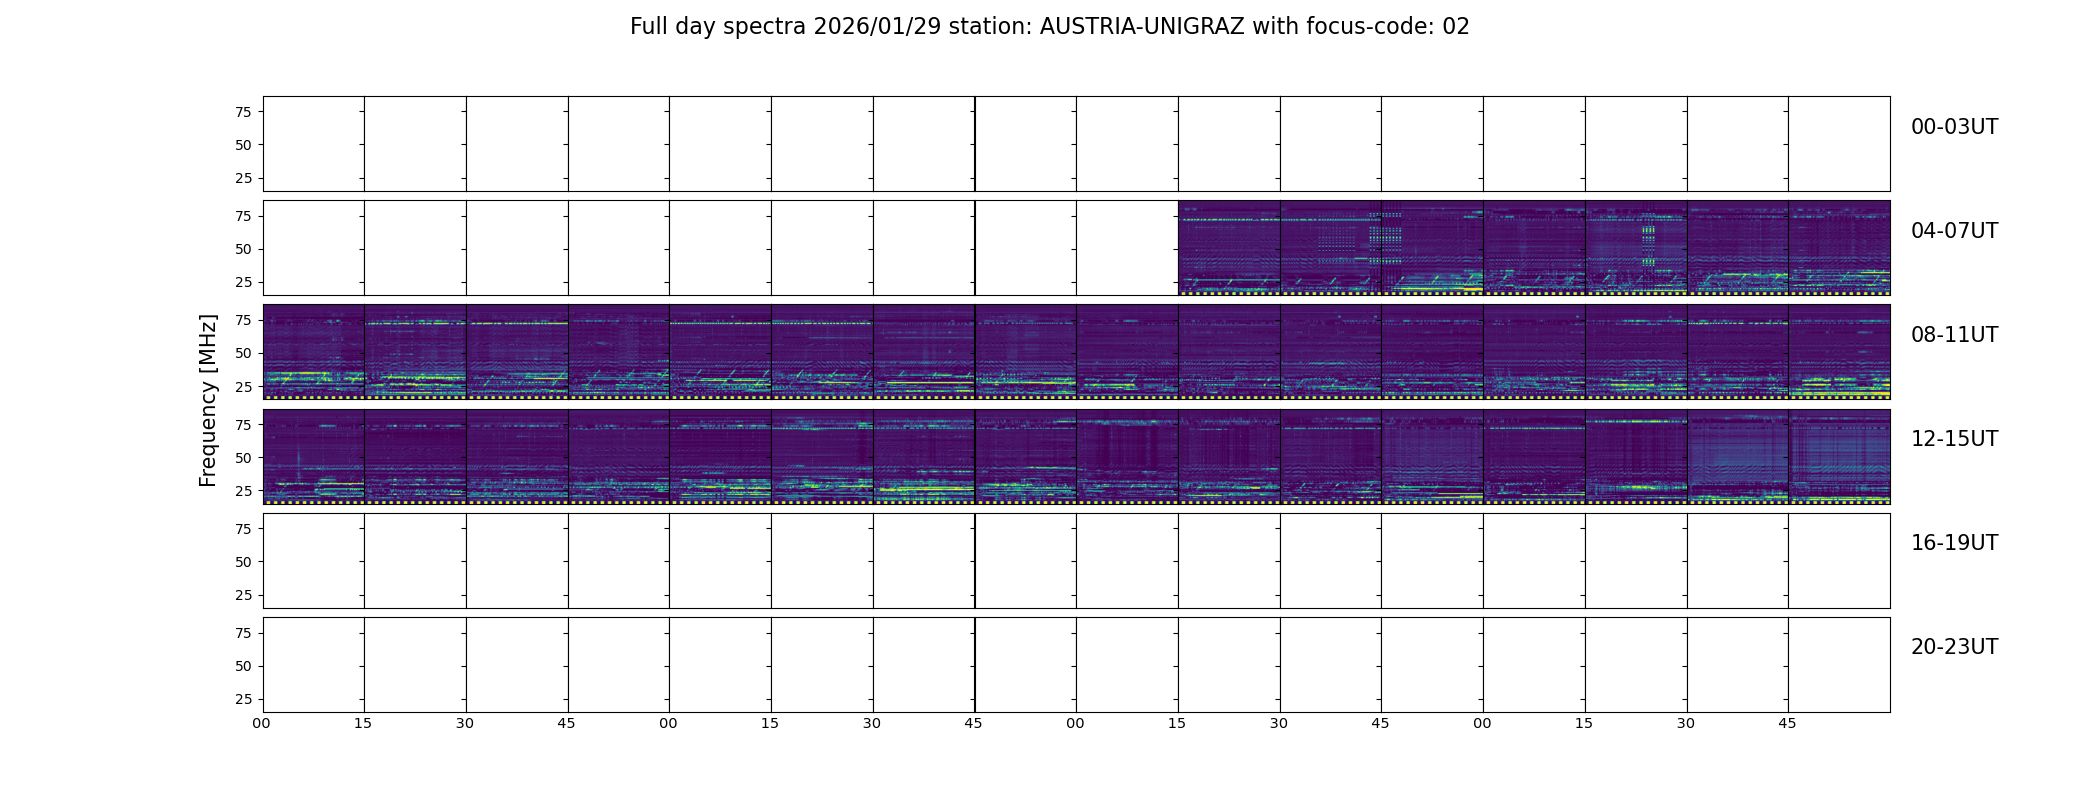Select the last spectrogram panel in the 04-07UT row
This screenshot has width=2100, height=800.
tap(1839, 248)
